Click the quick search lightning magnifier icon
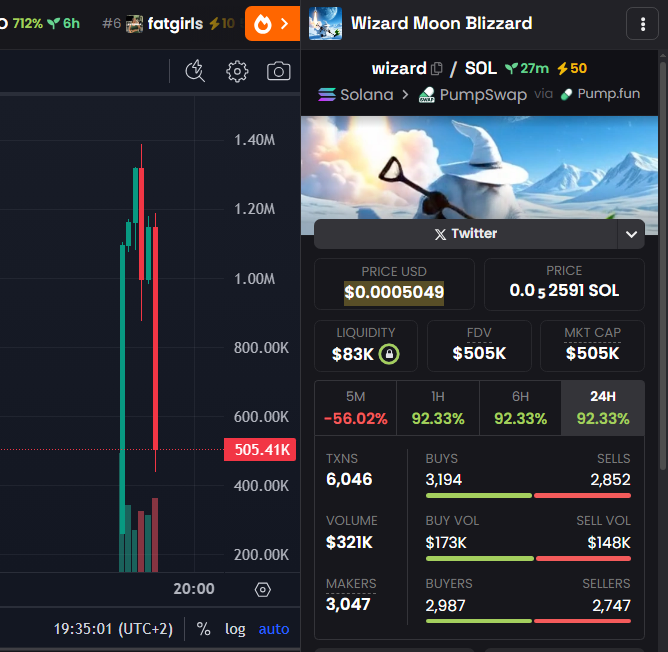Screen dimensions: 668x652 [x=195, y=71]
